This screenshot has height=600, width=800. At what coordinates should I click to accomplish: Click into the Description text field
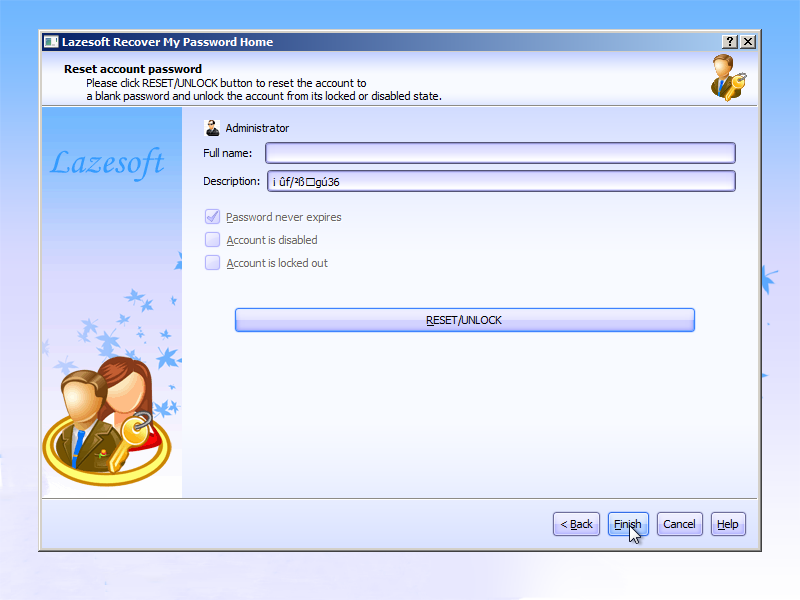coord(502,182)
